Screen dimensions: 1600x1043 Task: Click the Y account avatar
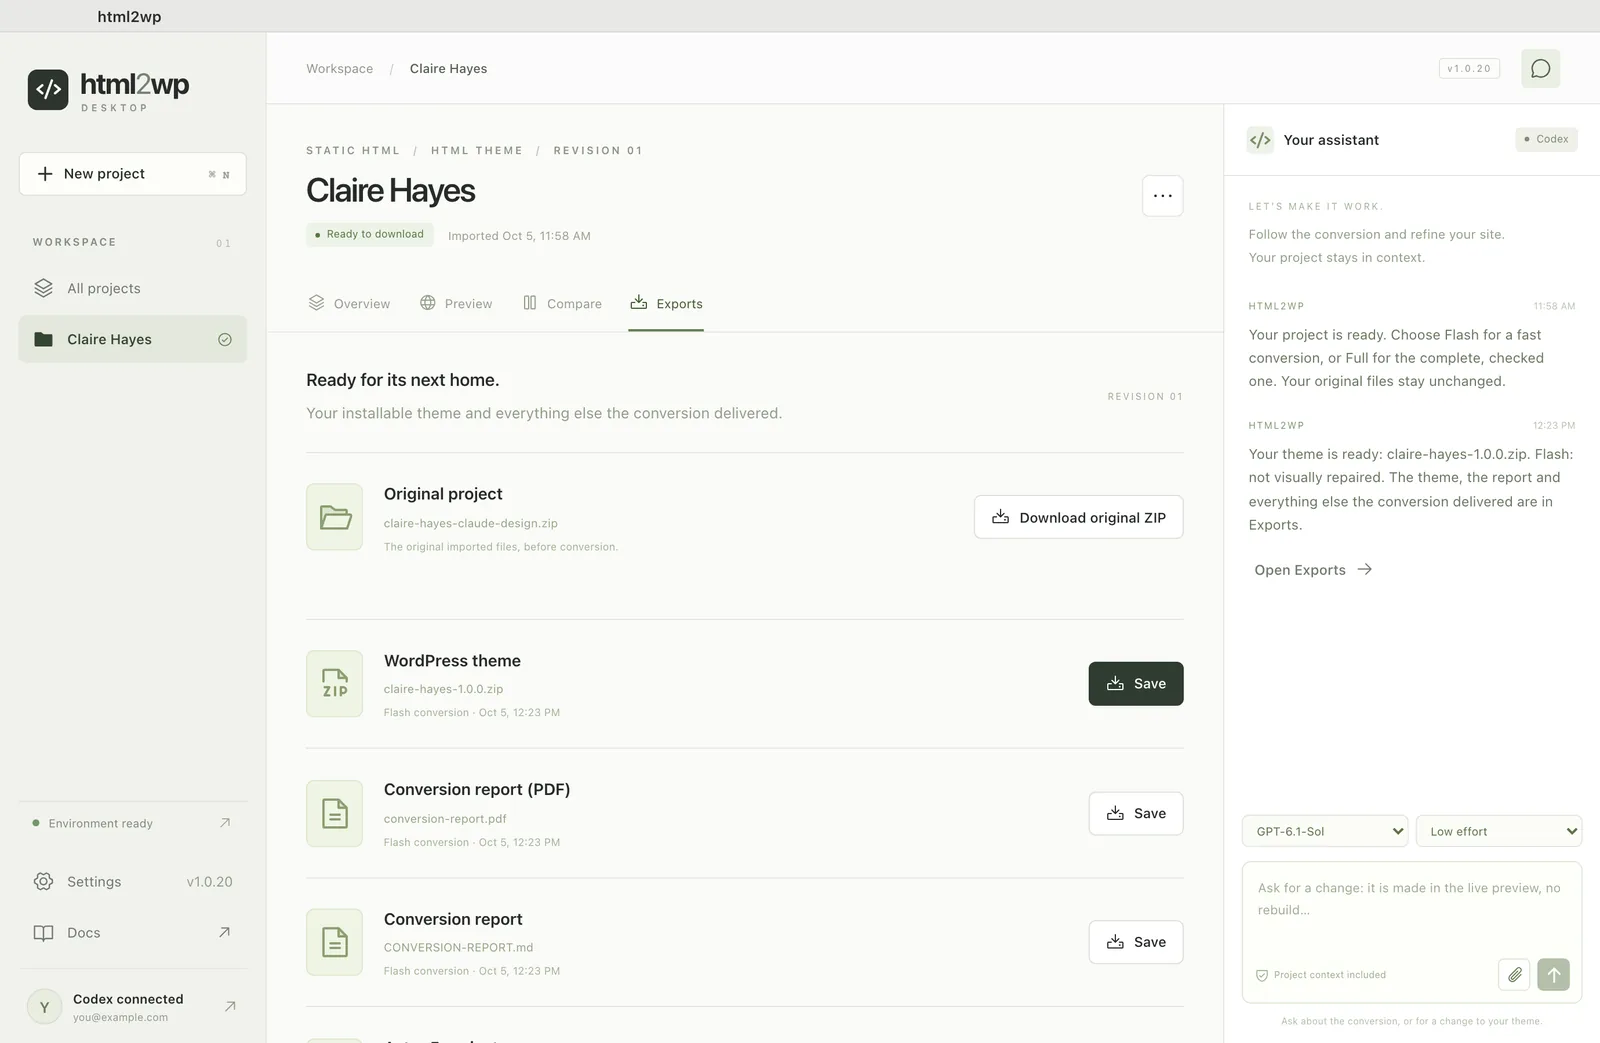(x=44, y=1007)
